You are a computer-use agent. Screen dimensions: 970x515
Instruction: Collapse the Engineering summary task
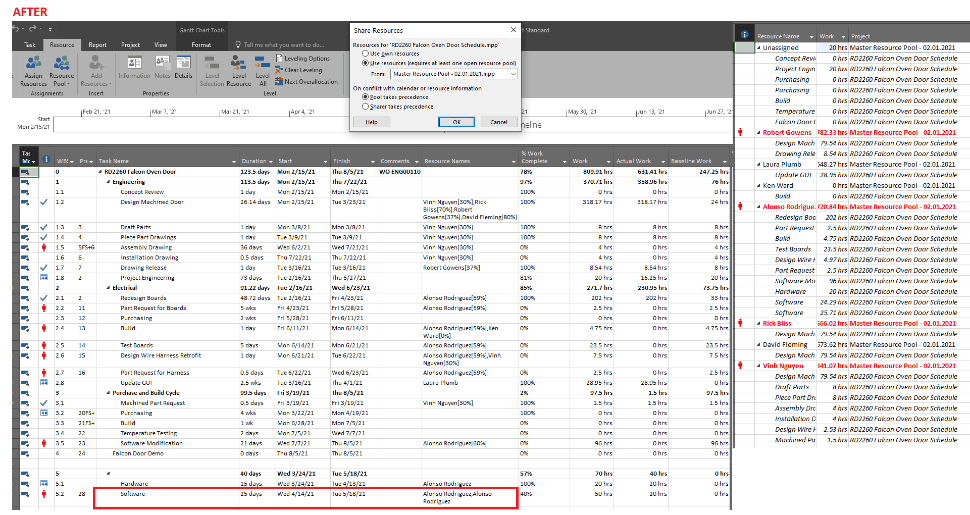[x=109, y=182]
